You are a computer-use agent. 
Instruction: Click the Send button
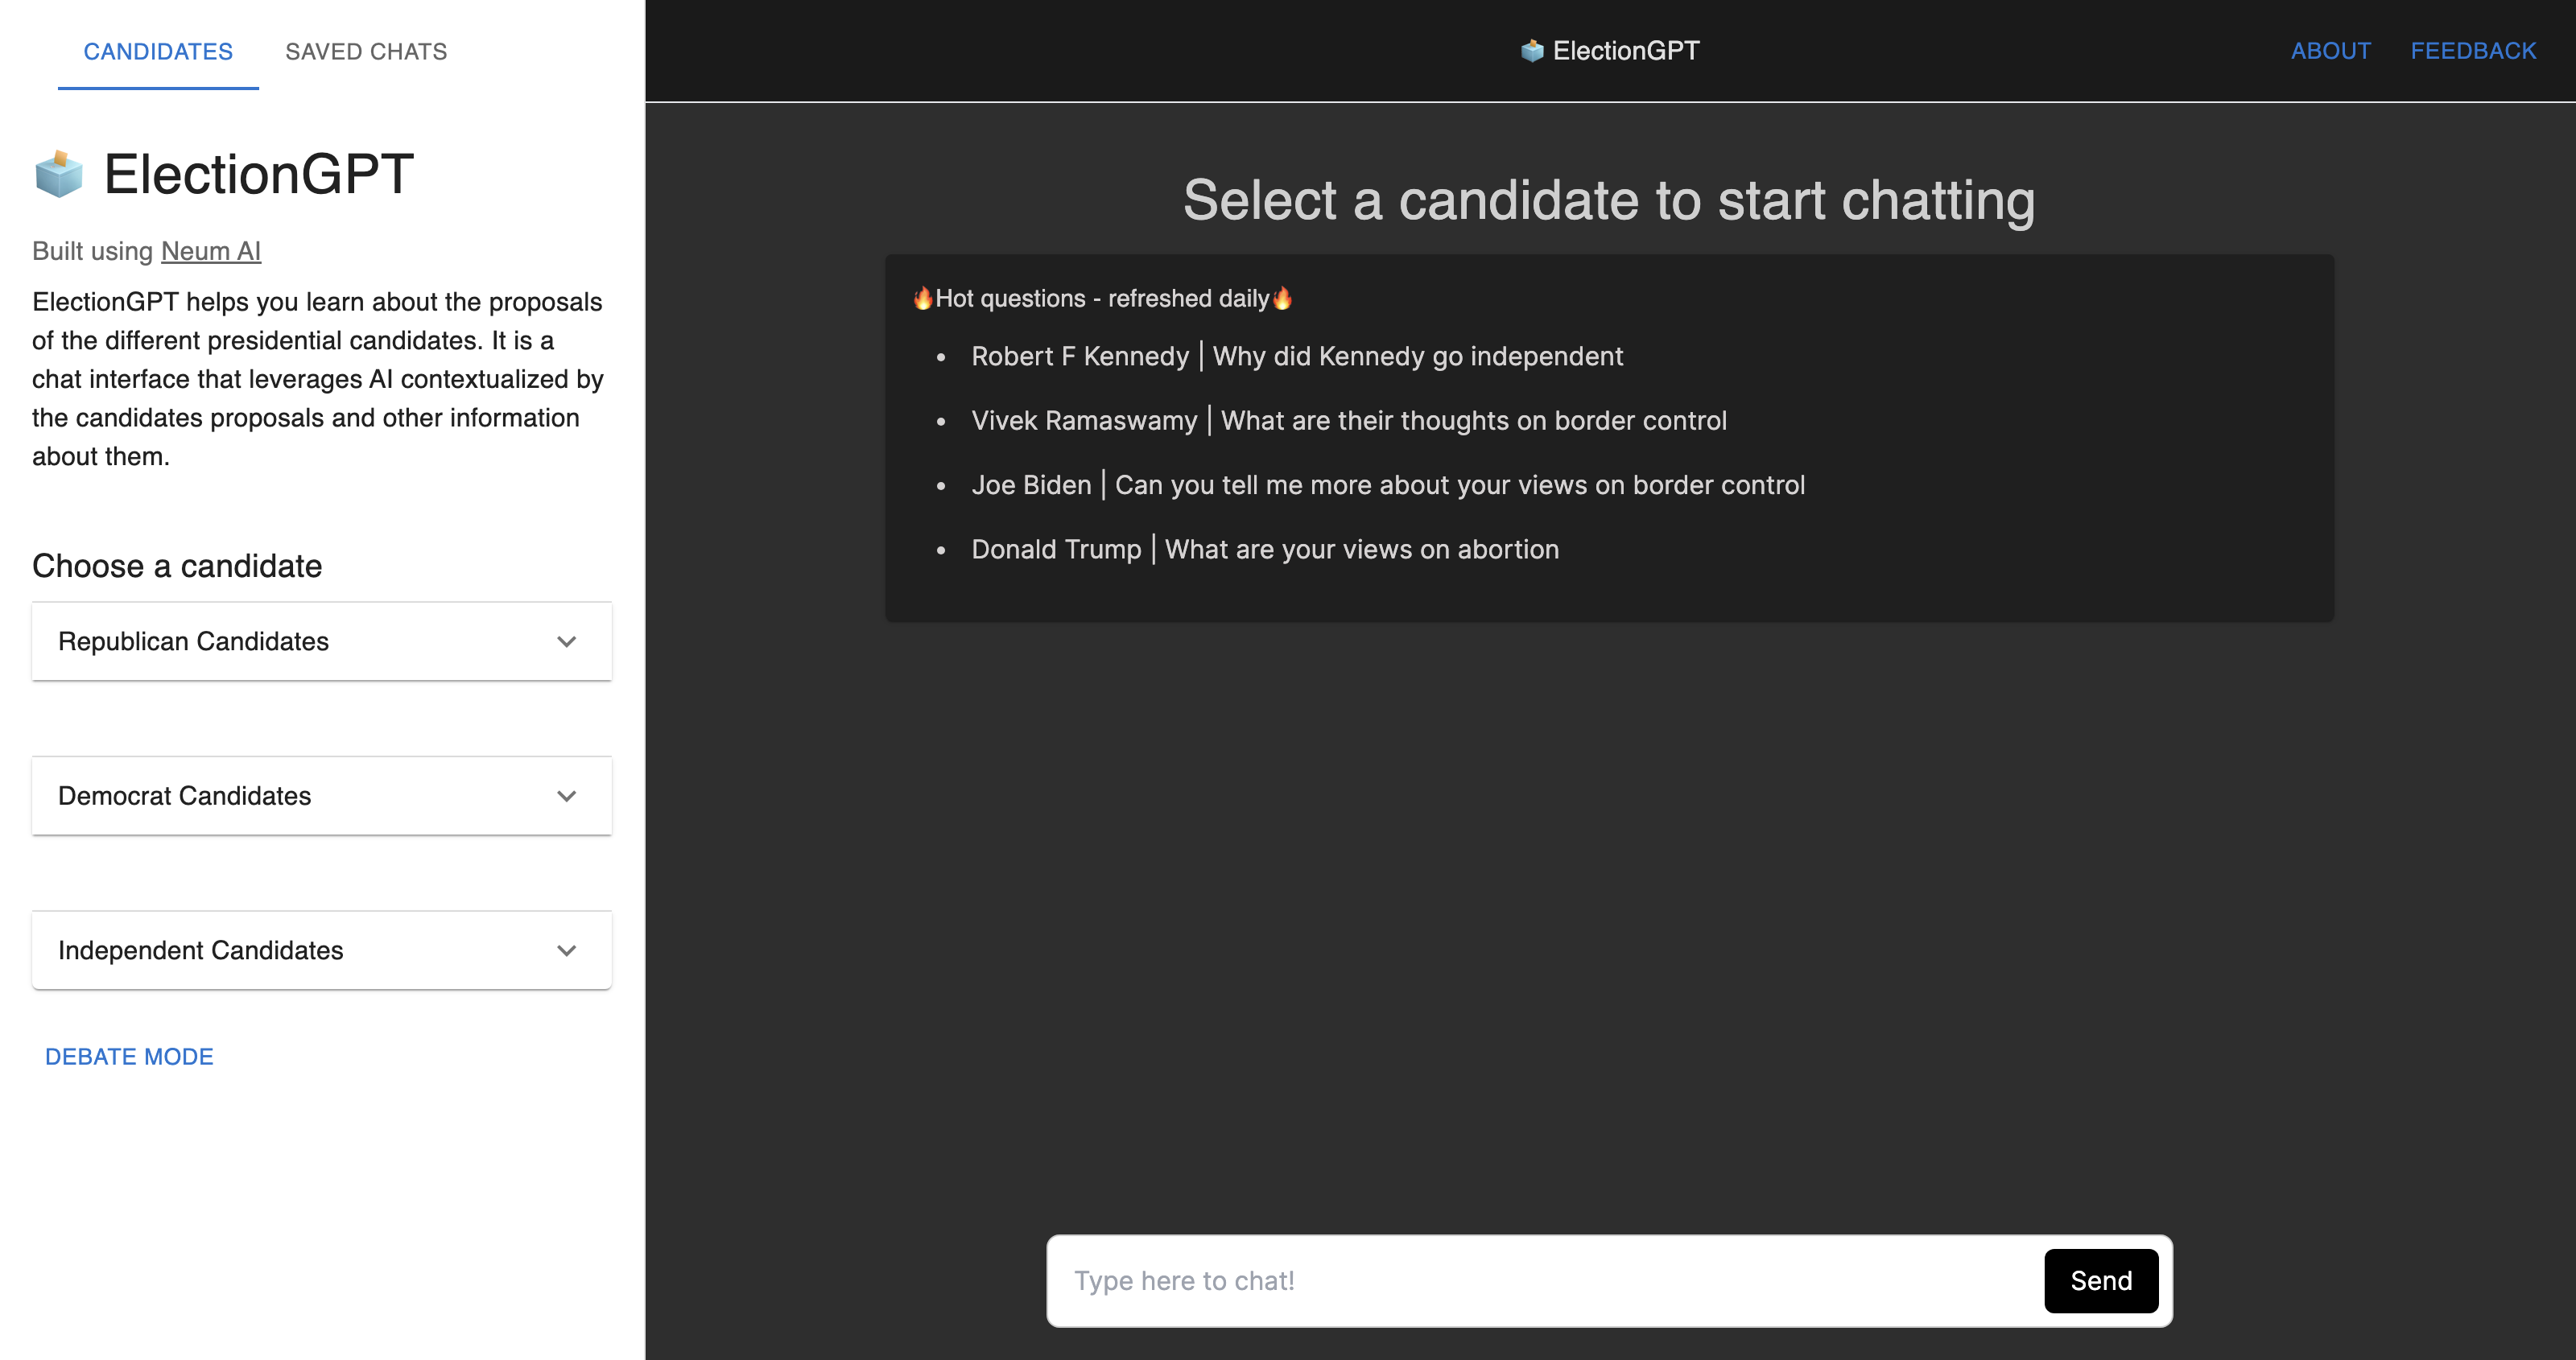[x=2101, y=1281]
